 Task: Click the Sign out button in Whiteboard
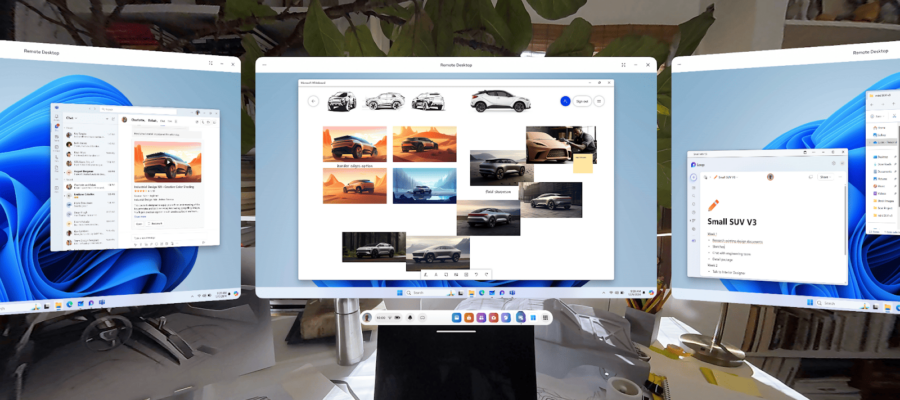(x=582, y=101)
